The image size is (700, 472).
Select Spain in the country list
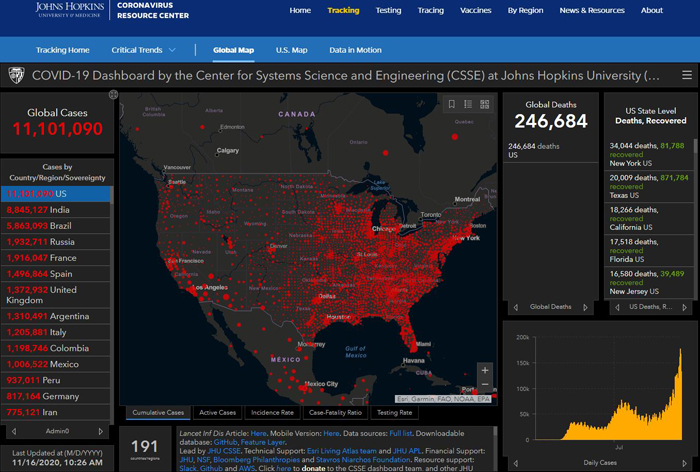pyautogui.click(x=55, y=274)
